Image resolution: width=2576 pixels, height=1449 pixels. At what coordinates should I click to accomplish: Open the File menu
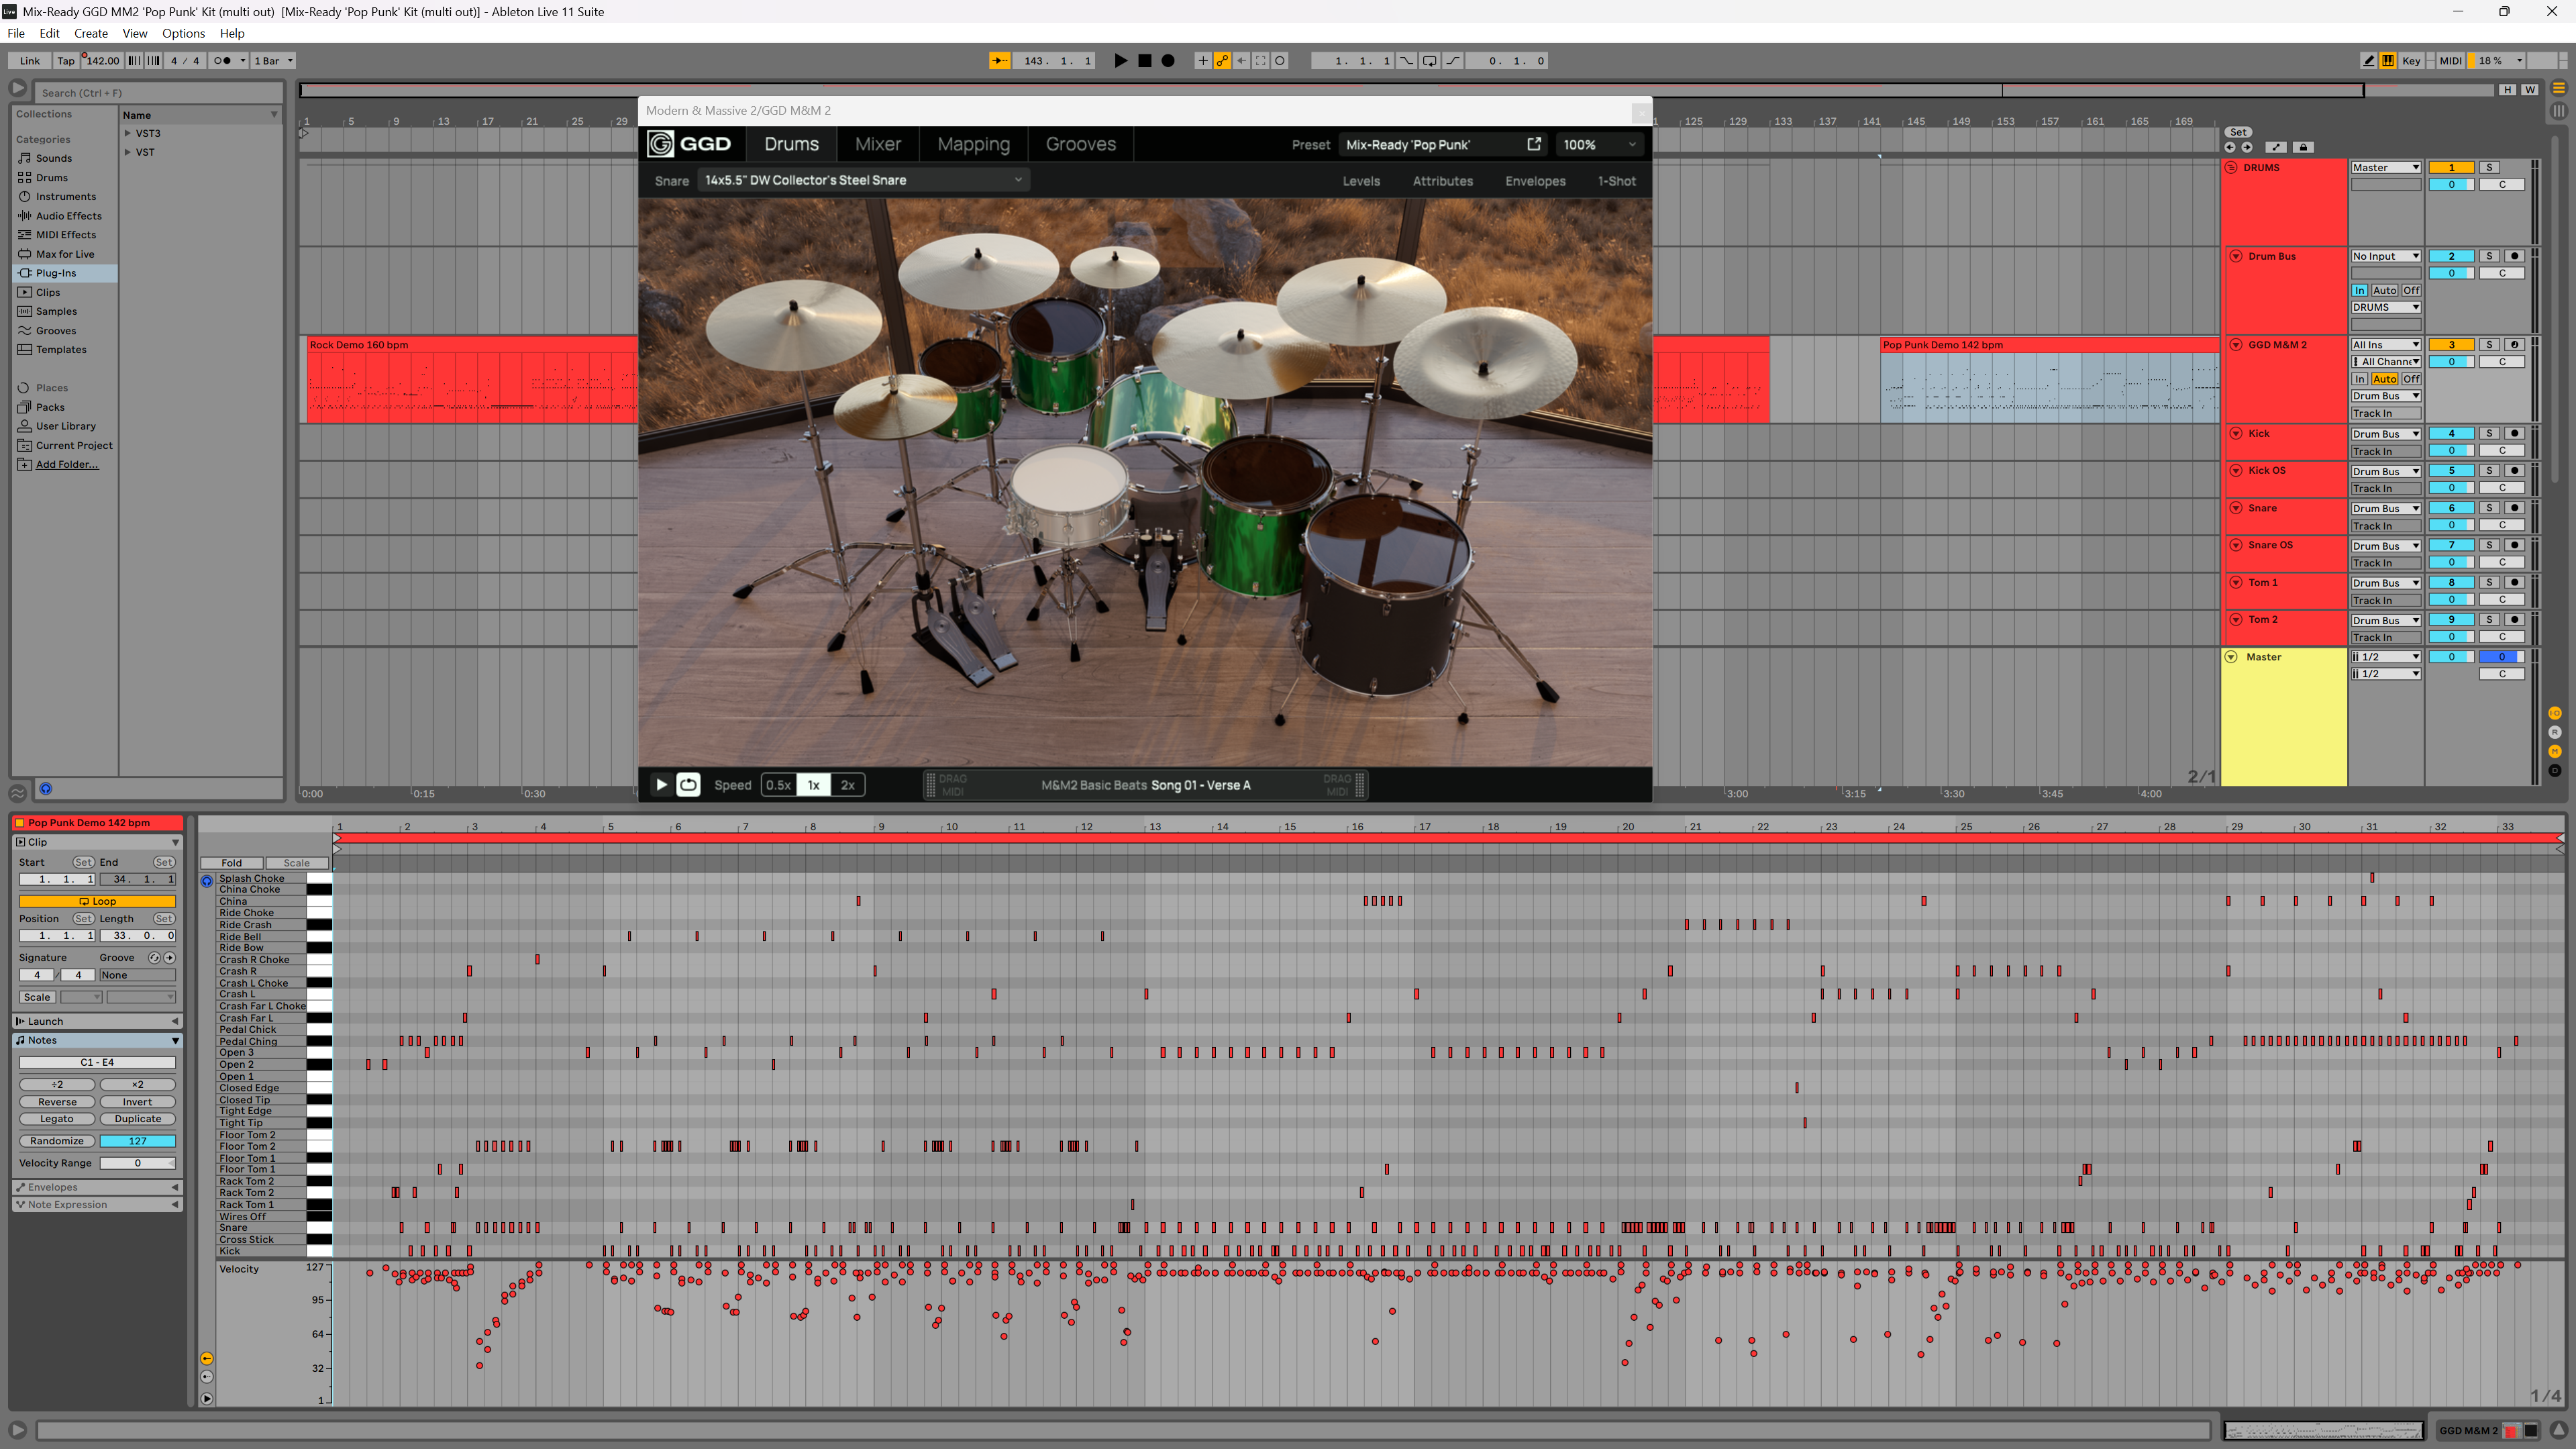pos(16,33)
